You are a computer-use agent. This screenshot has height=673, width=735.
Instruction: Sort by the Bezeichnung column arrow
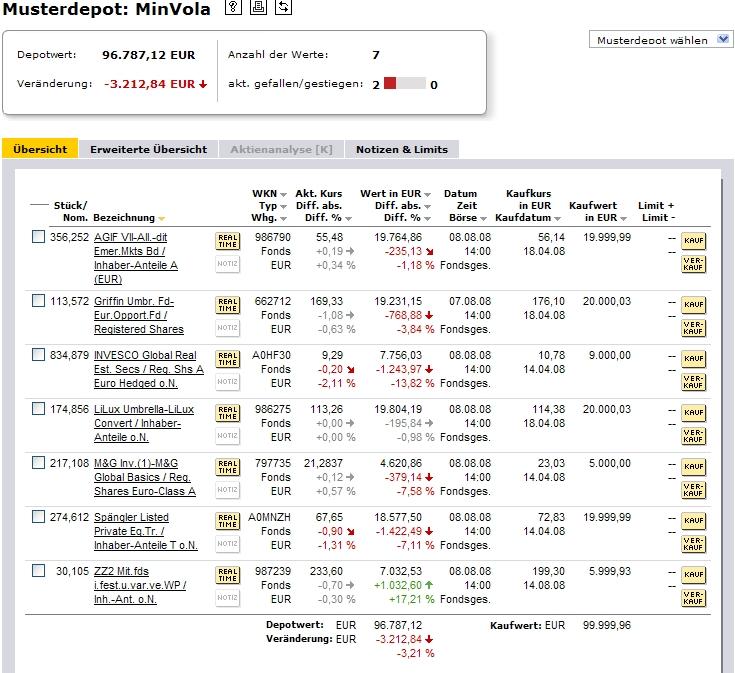(x=162, y=218)
